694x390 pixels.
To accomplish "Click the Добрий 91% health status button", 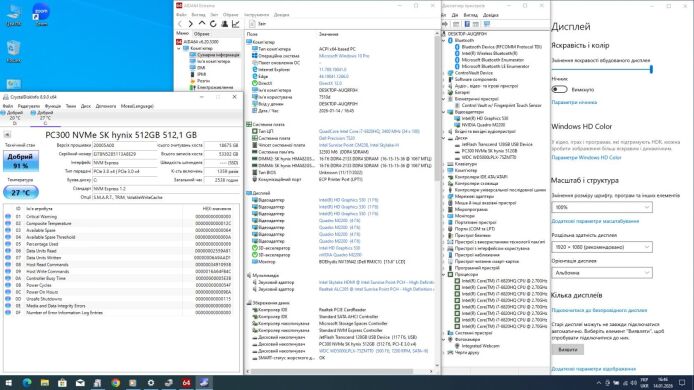I will click(x=21, y=161).
